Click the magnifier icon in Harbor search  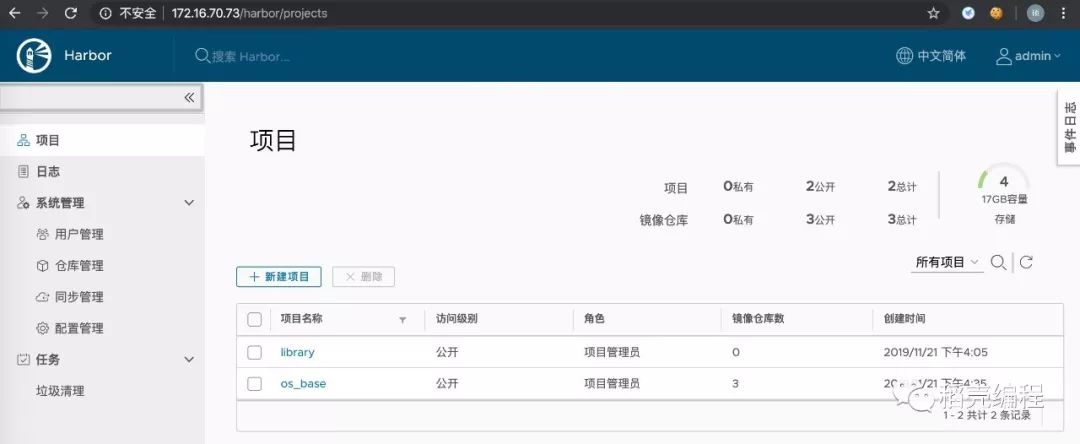click(202, 55)
